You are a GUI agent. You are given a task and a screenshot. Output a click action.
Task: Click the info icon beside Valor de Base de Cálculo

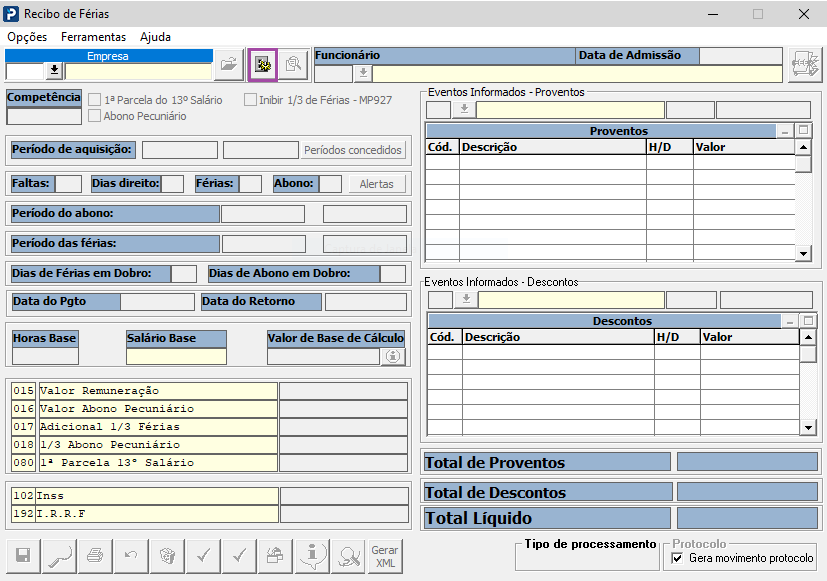point(392,356)
